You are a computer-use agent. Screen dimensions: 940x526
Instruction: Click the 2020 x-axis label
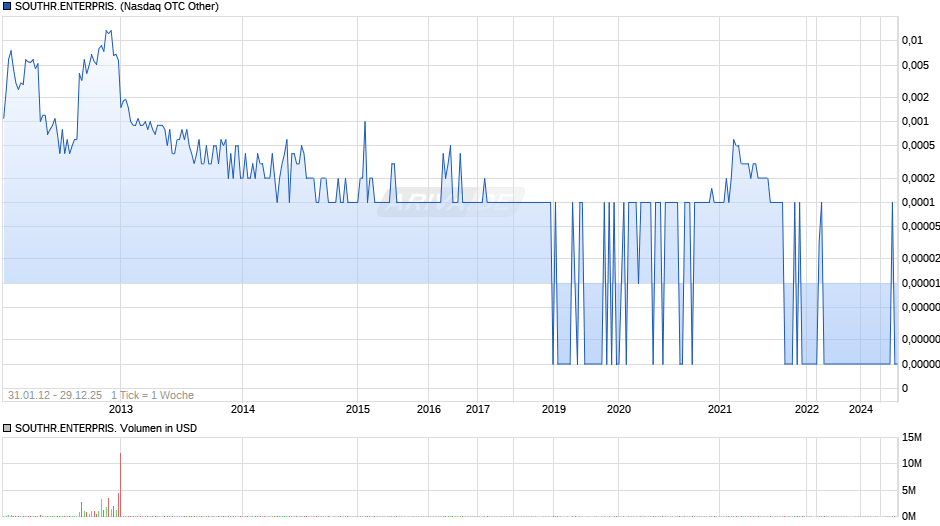click(619, 409)
